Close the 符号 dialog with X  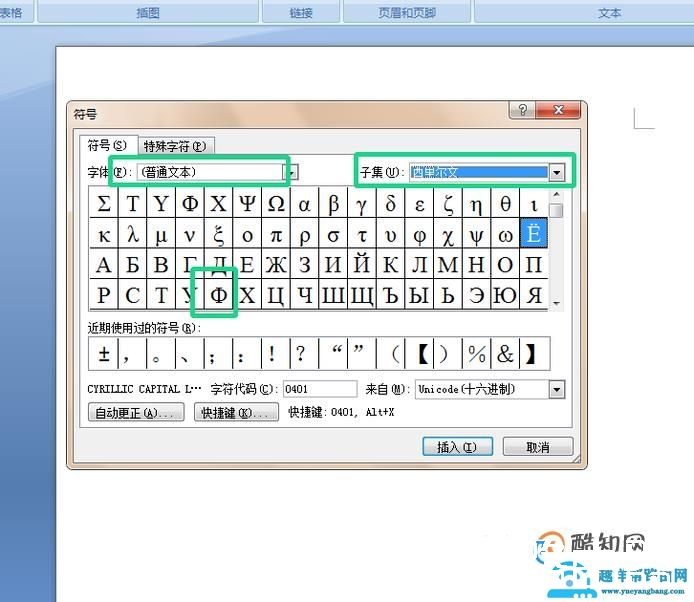click(x=558, y=110)
